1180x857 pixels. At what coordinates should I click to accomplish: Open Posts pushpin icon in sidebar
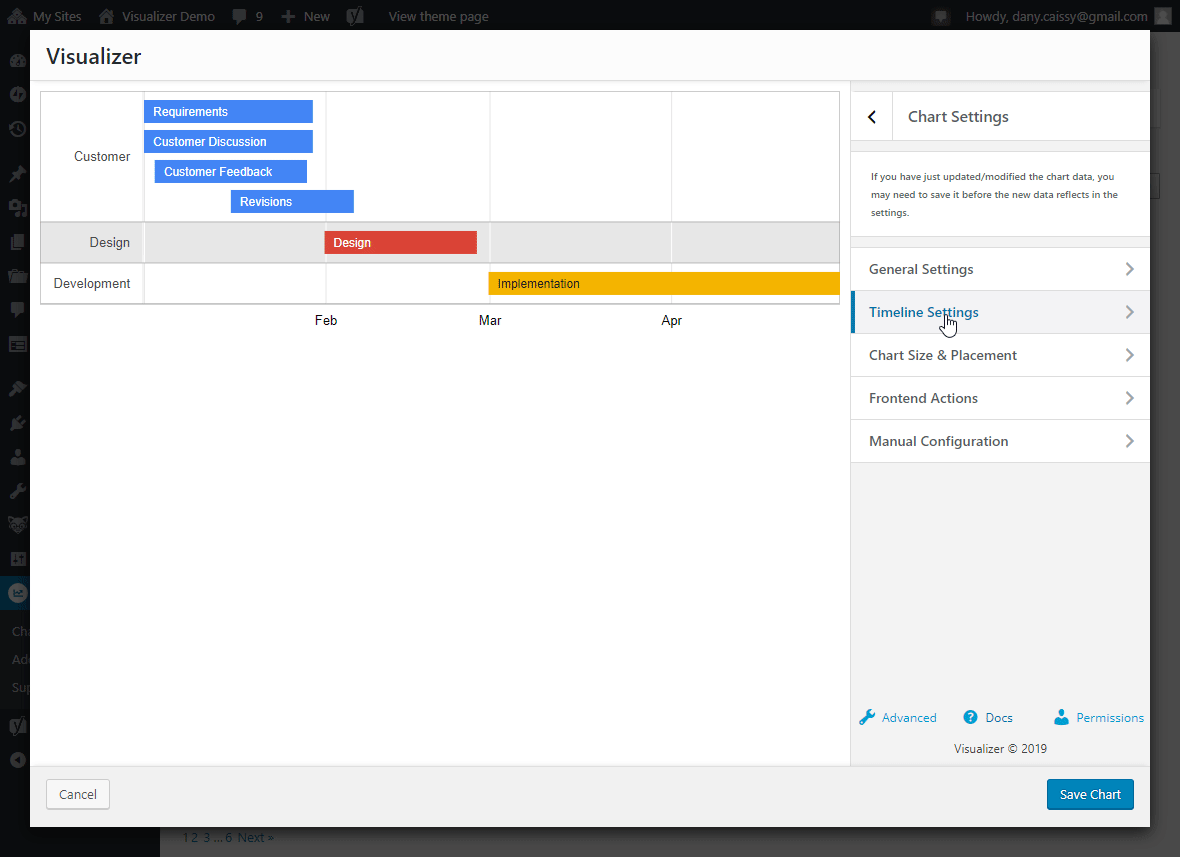click(17, 174)
